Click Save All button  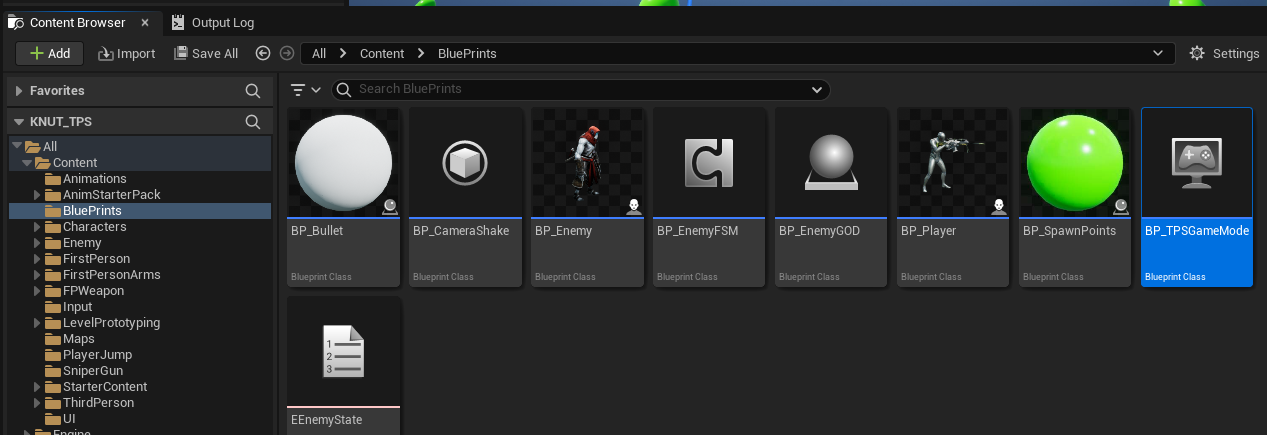coord(206,53)
